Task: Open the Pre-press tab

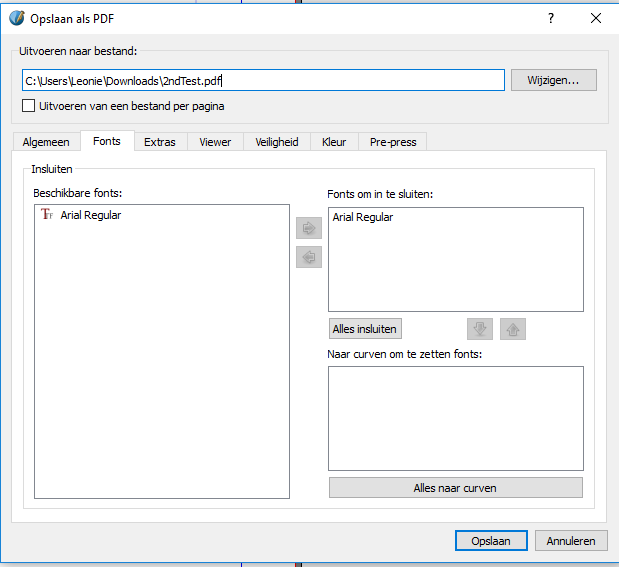Action: click(x=392, y=142)
